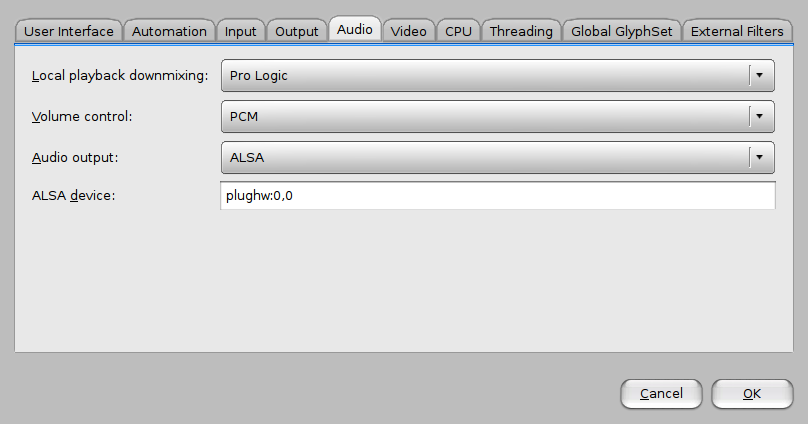Click the ALSA device label

(73, 196)
